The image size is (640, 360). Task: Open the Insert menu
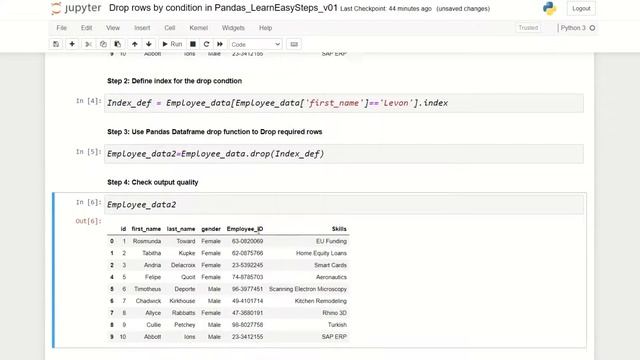pyautogui.click(x=142, y=28)
